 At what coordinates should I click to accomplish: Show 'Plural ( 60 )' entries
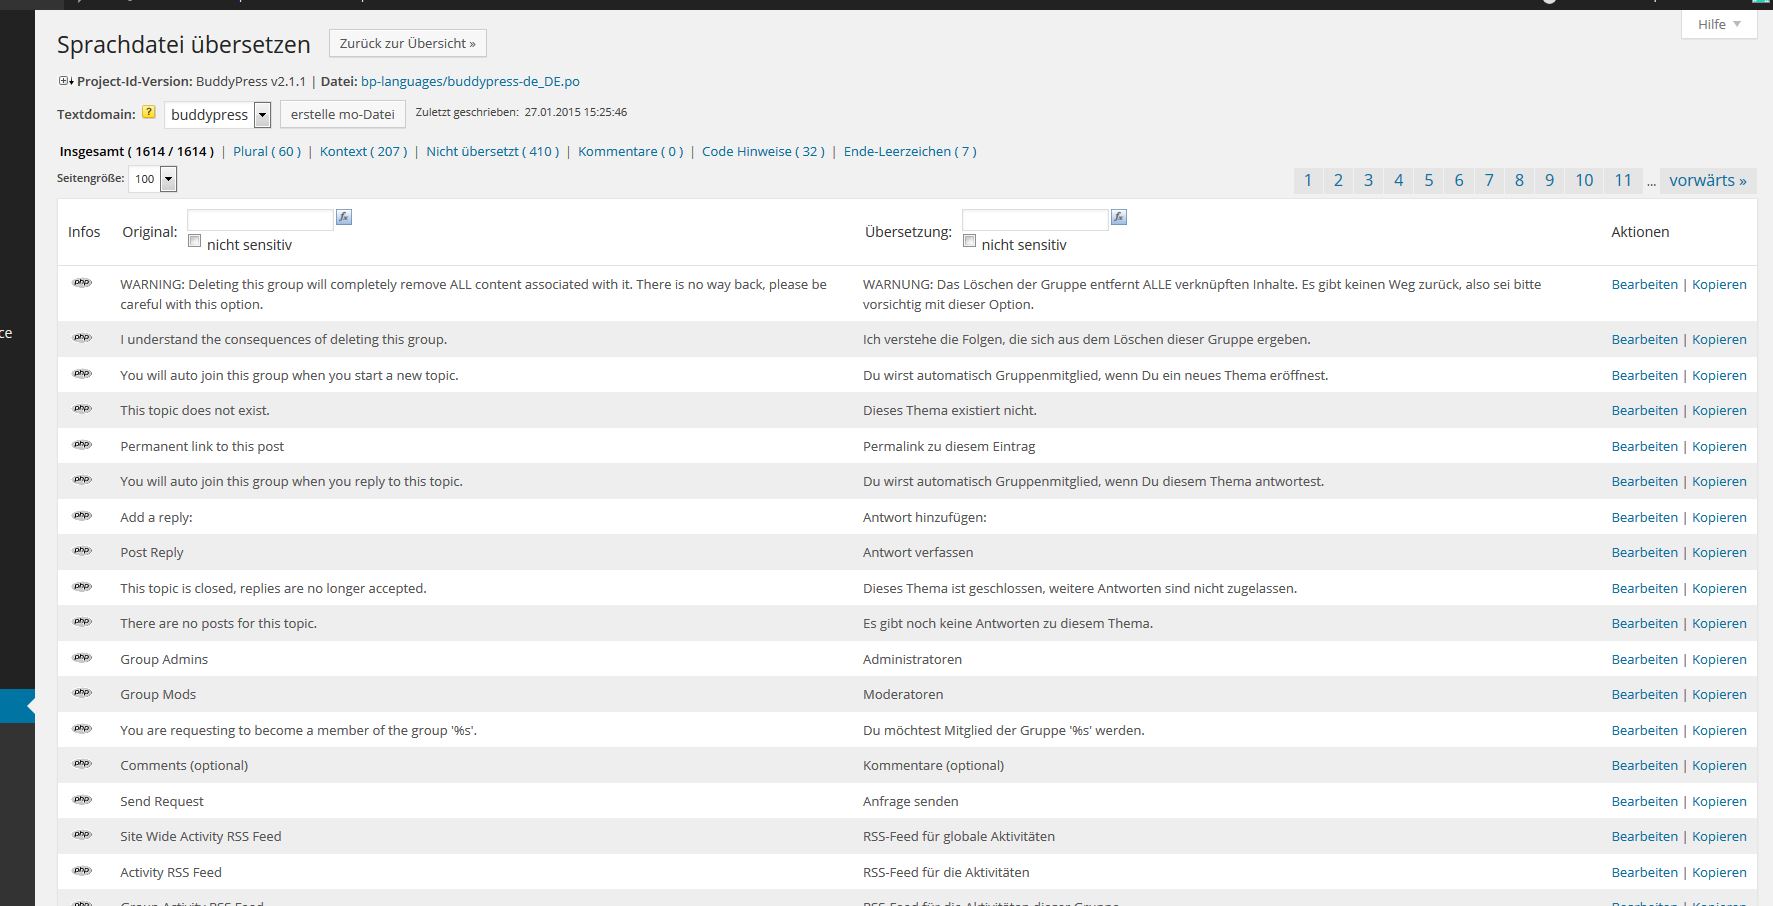tap(266, 151)
